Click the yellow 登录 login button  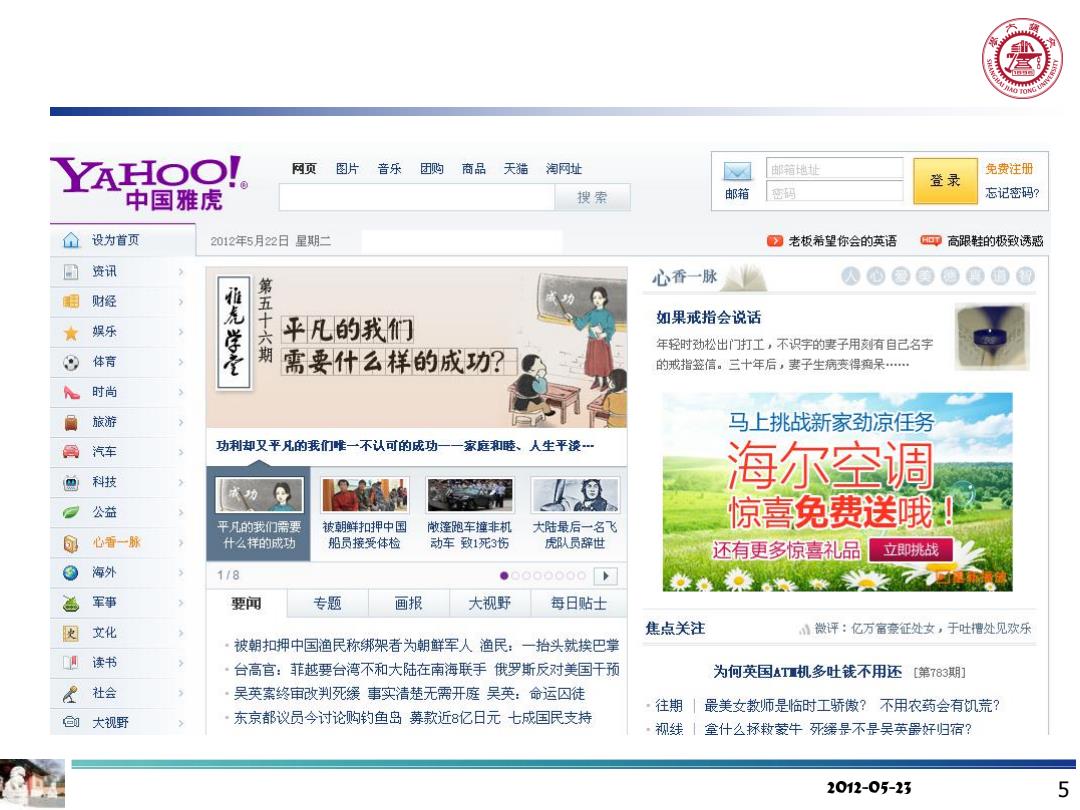tap(945, 180)
